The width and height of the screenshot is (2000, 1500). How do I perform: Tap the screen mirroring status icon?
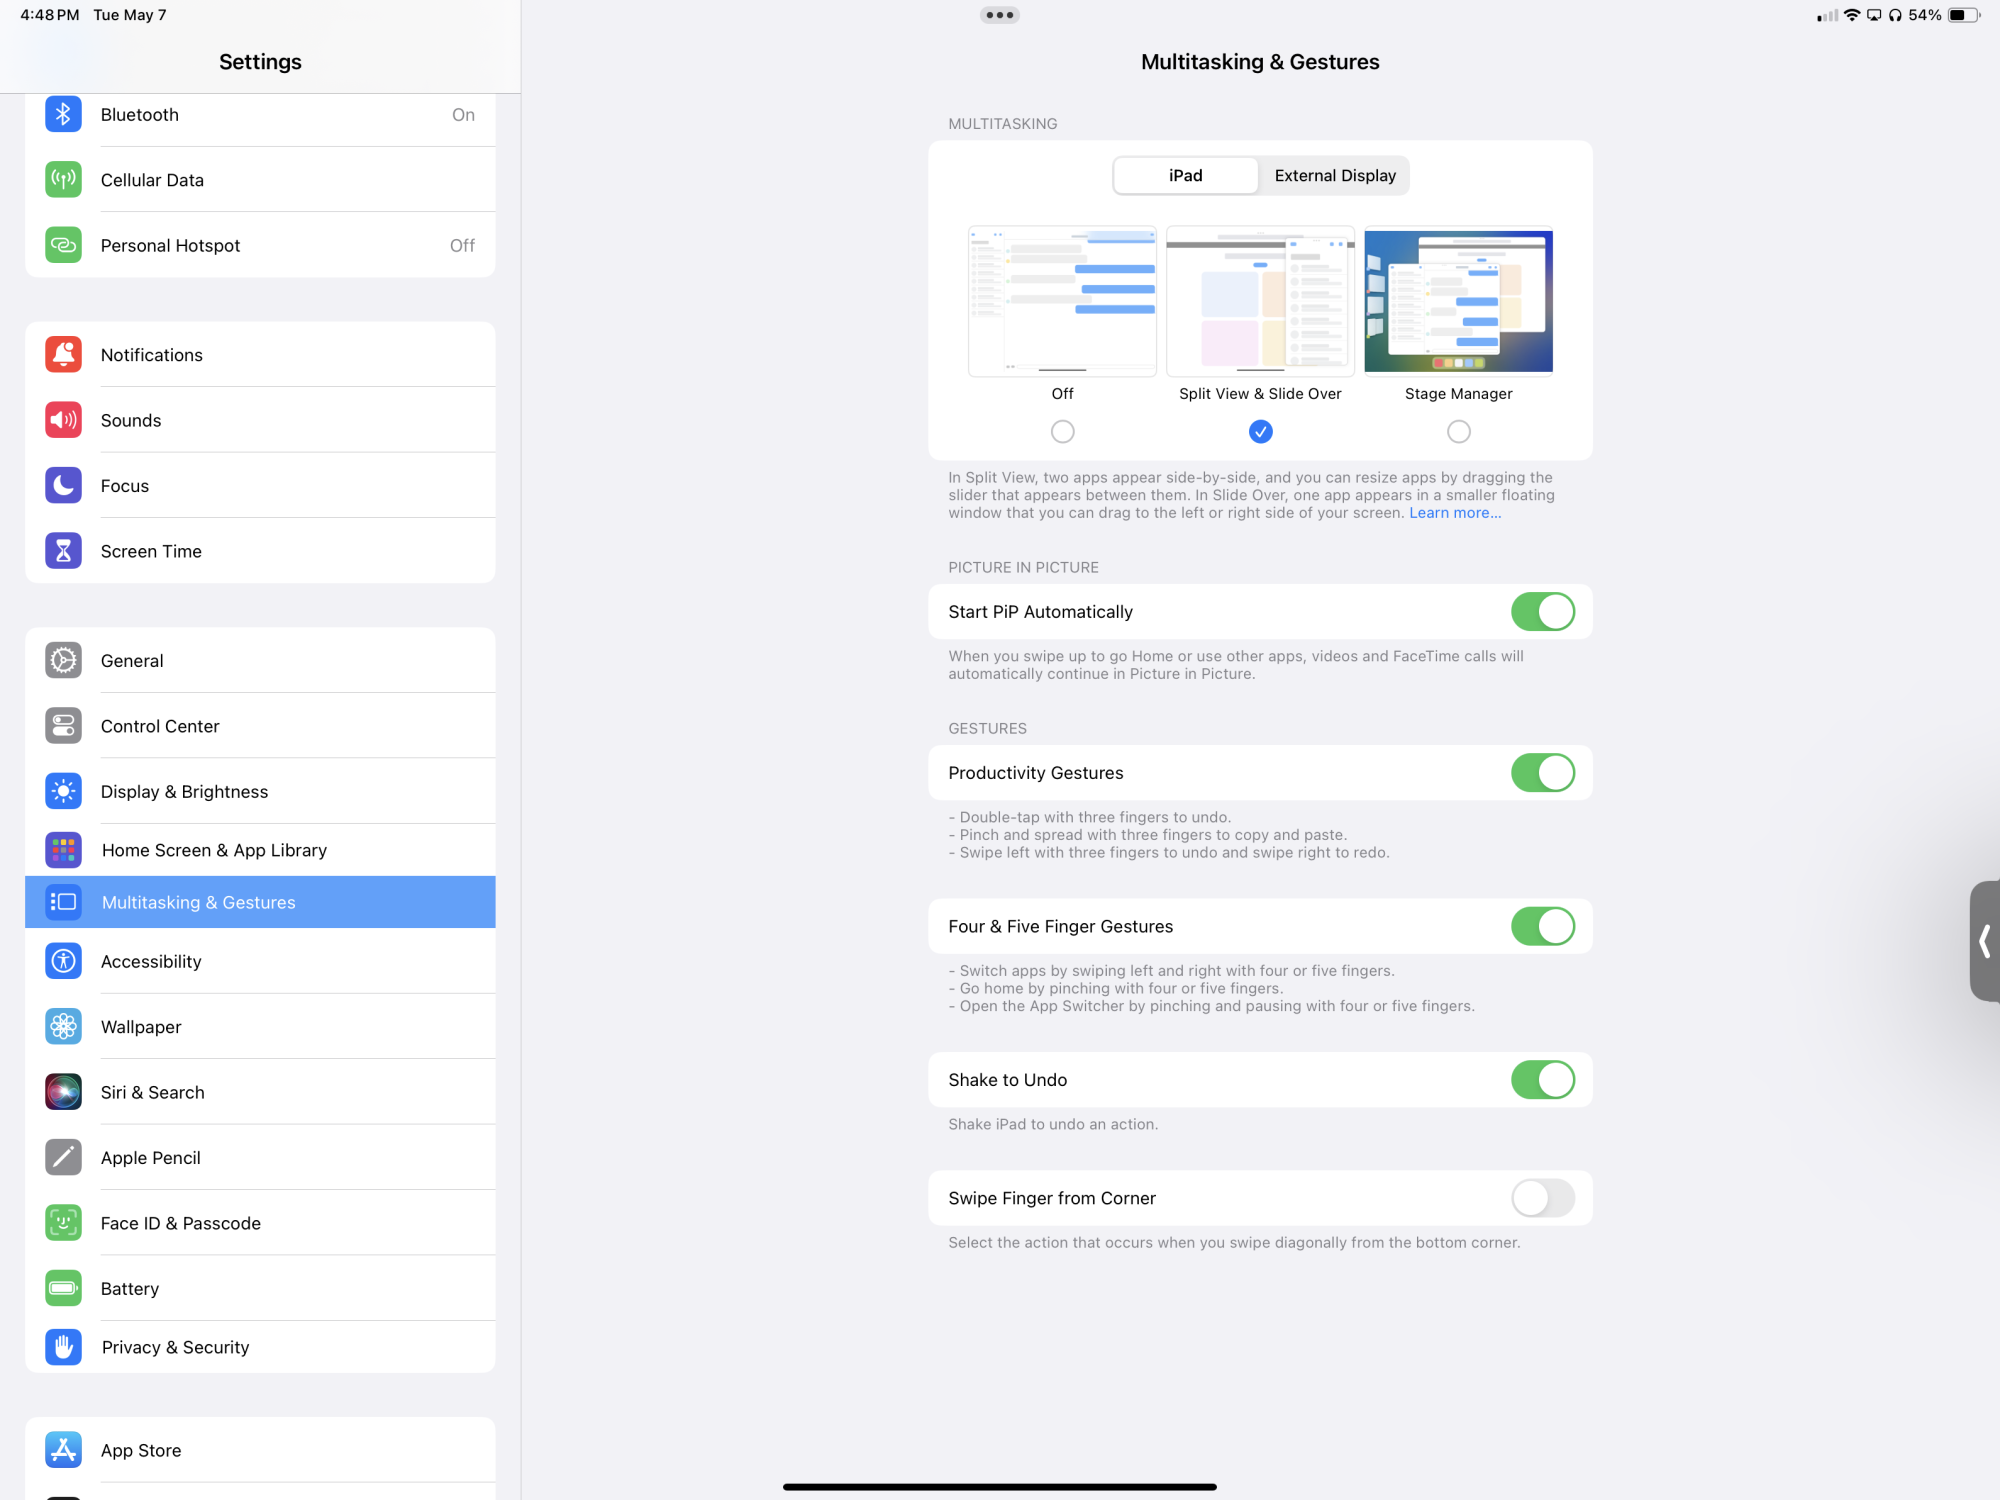click(x=1874, y=15)
